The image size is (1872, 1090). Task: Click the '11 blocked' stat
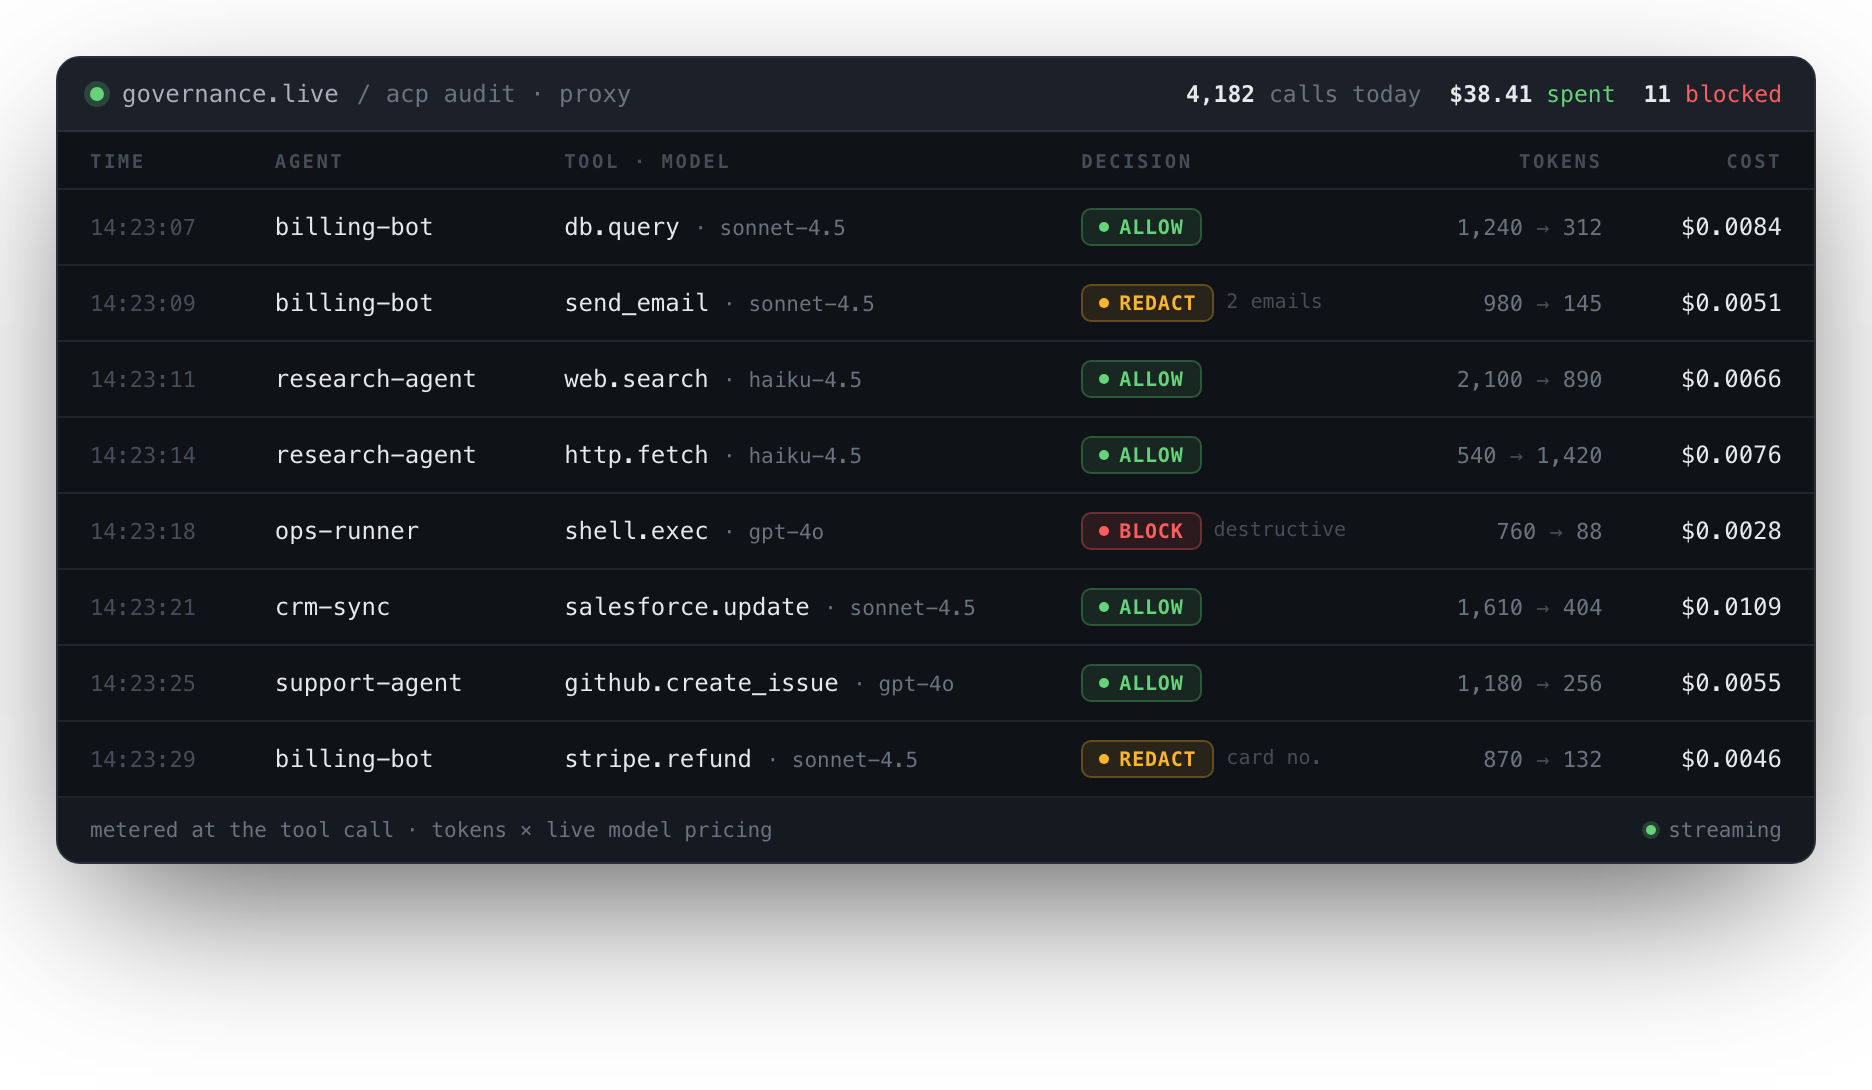(1712, 94)
